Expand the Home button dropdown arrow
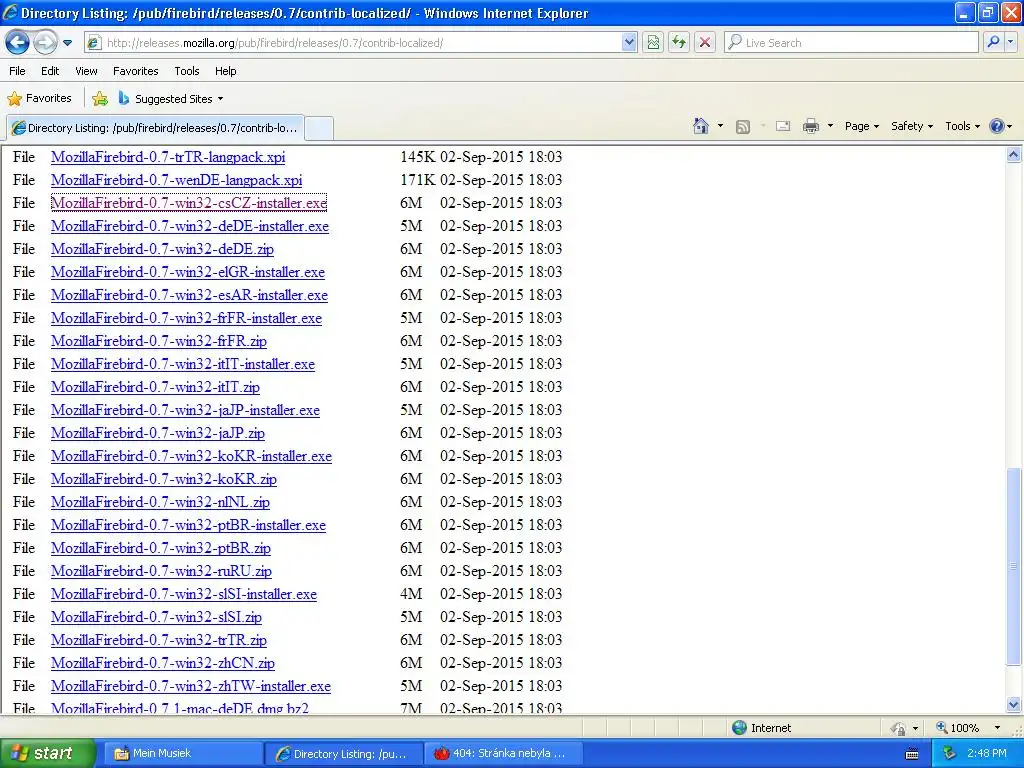Image resolution: width=1024 pixels, height=768 pixels. point(720,126)
